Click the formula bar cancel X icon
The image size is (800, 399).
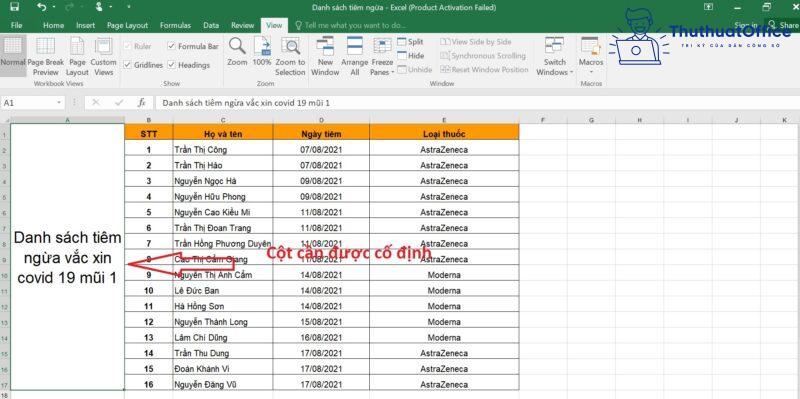click(x=95, y=103)
